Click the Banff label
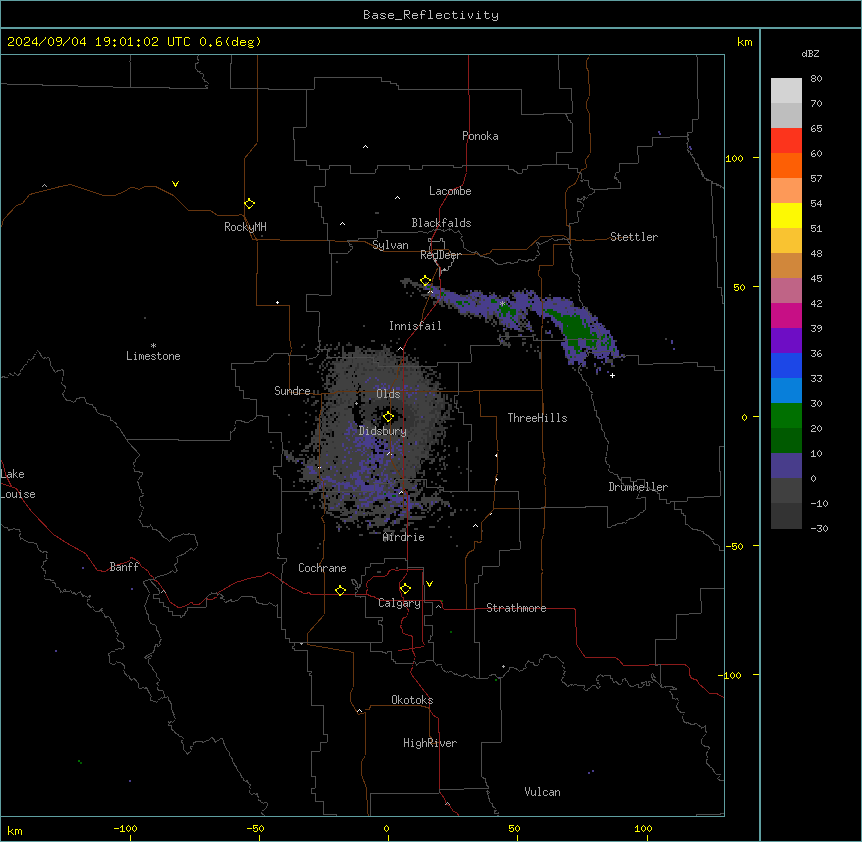 124,567
